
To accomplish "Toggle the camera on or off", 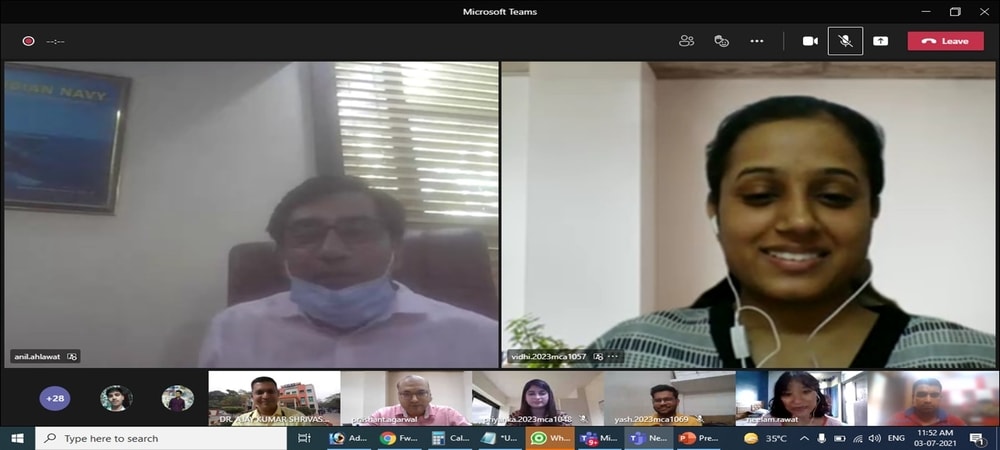I will [x=810, y=41].
